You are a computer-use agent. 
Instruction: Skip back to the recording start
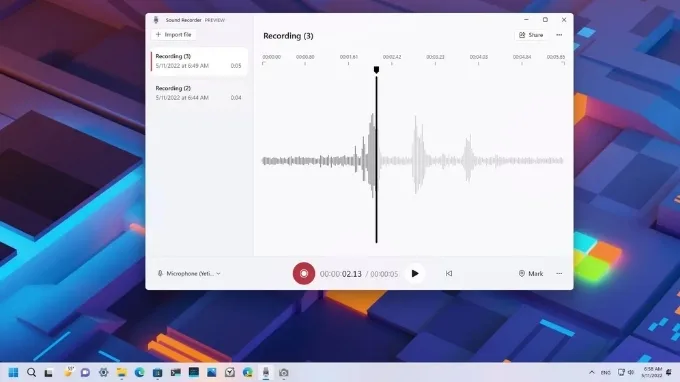[x=449, y=274]
